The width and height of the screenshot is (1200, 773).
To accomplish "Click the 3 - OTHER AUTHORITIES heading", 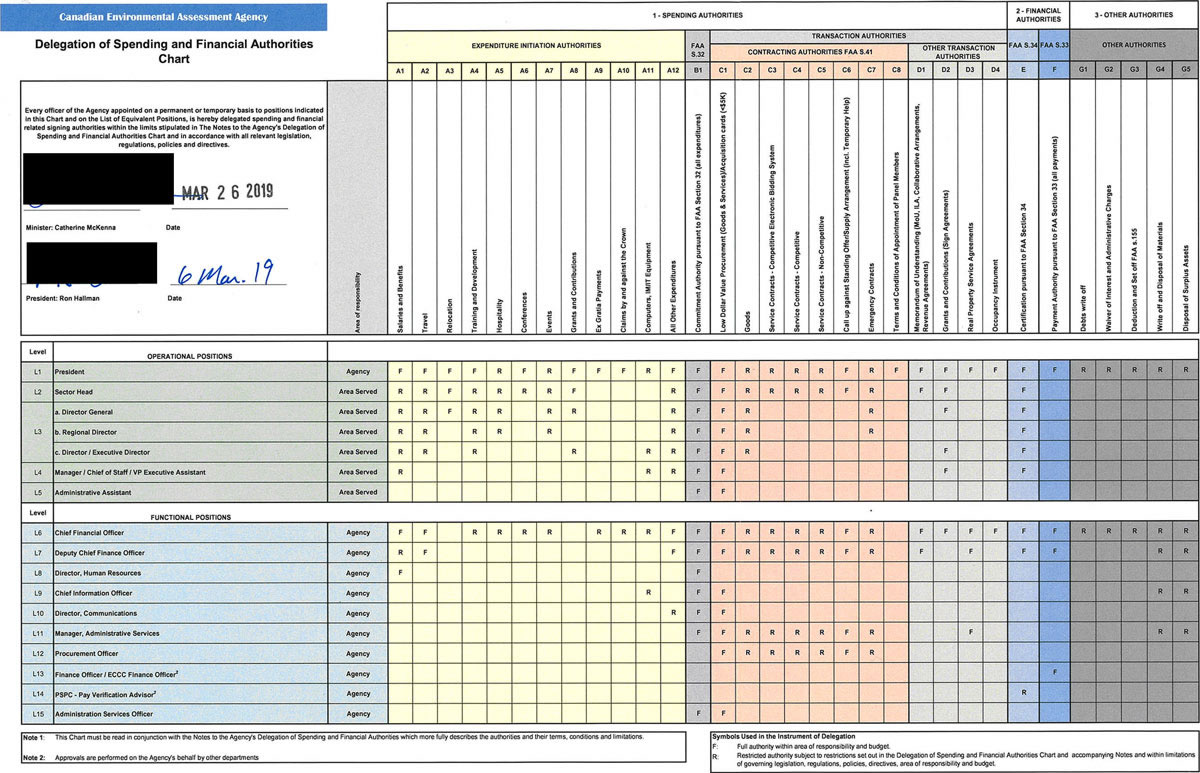I will tap(1134, 15).
